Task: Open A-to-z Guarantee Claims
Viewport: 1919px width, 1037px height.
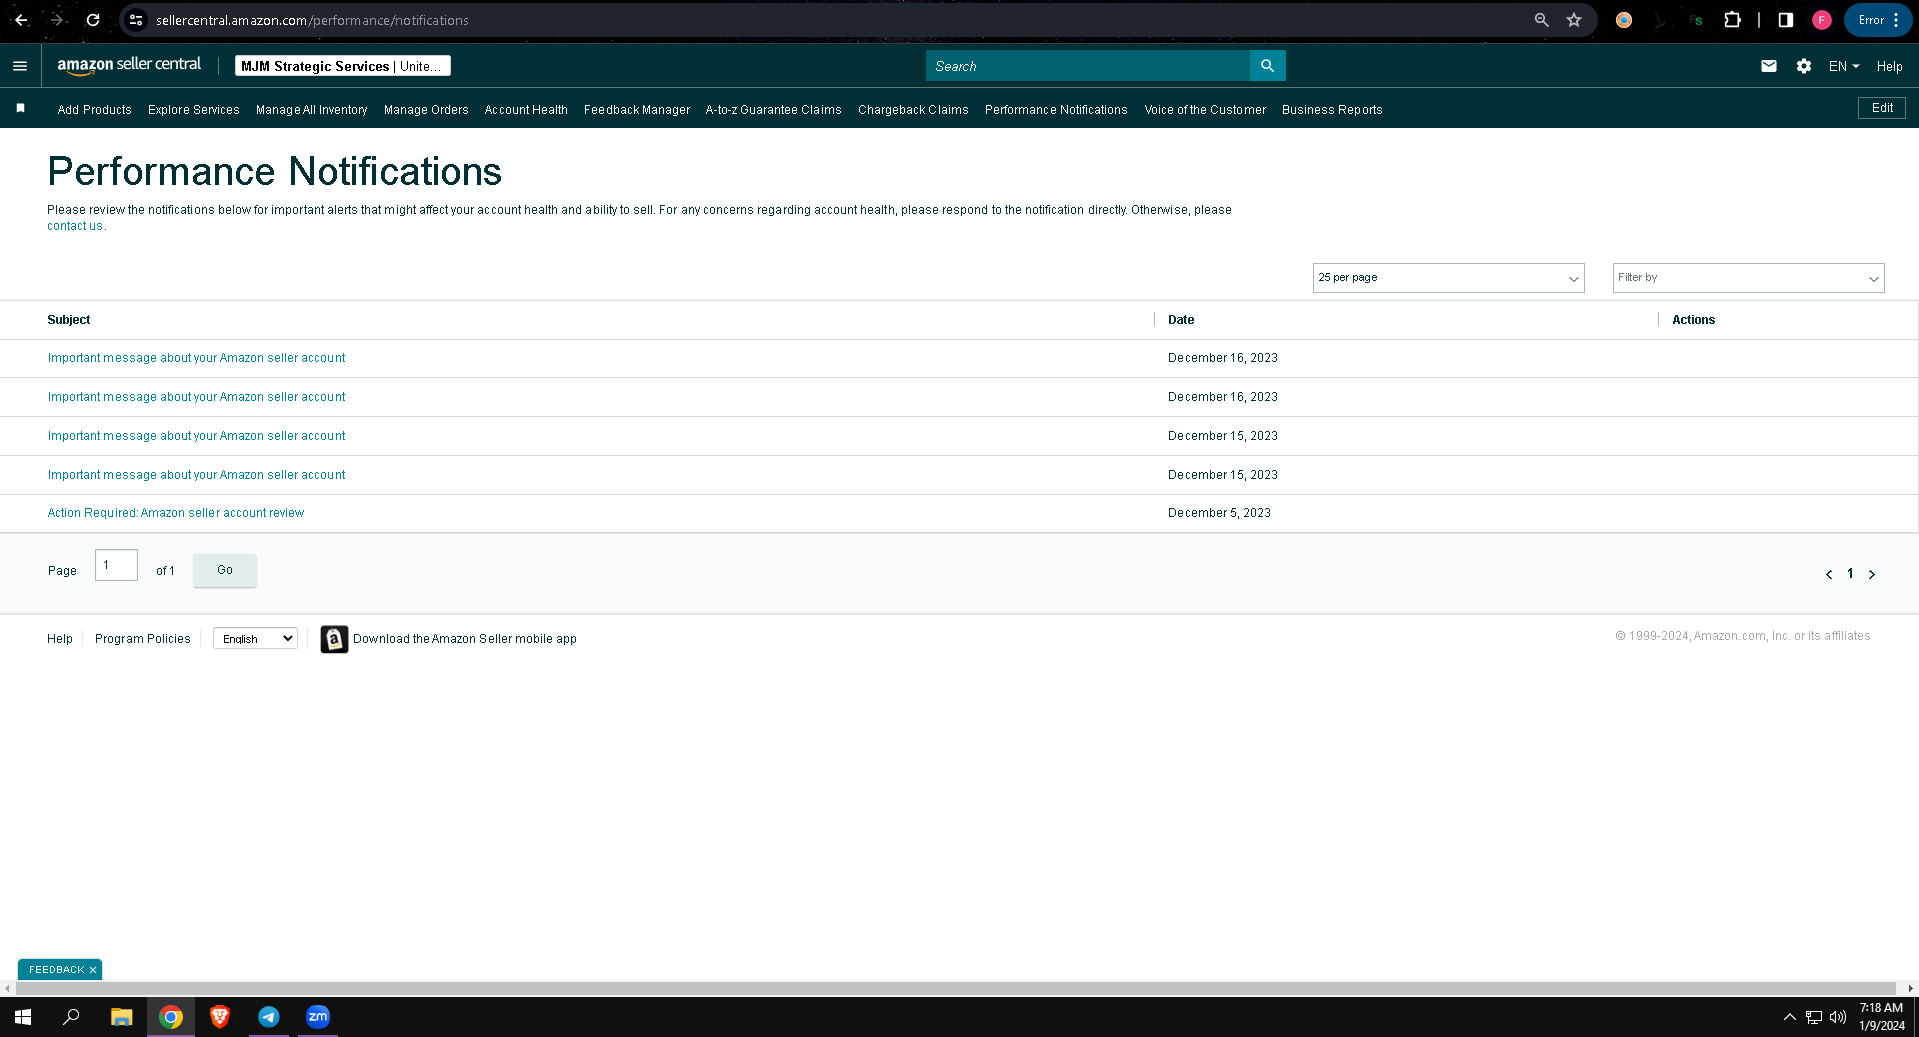Action: pos(773,110)
